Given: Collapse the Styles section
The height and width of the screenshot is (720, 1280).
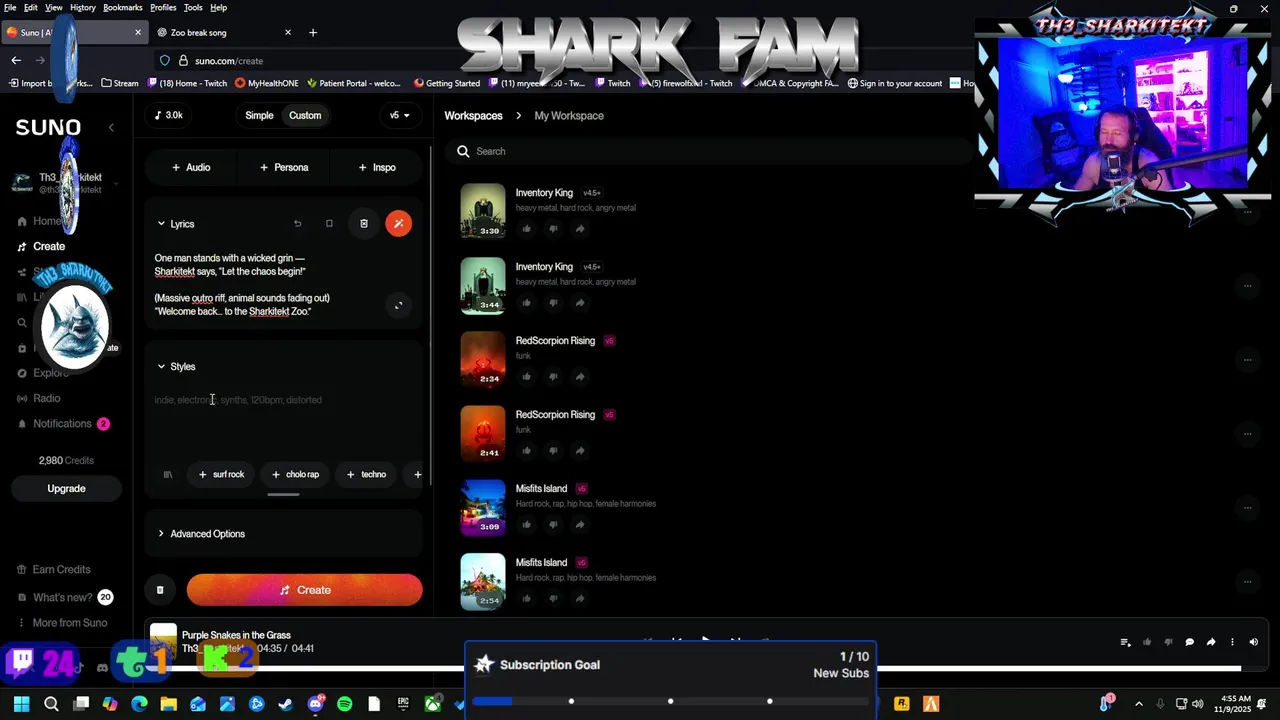Looking at the screenshot, I should [x=161, y=367].
